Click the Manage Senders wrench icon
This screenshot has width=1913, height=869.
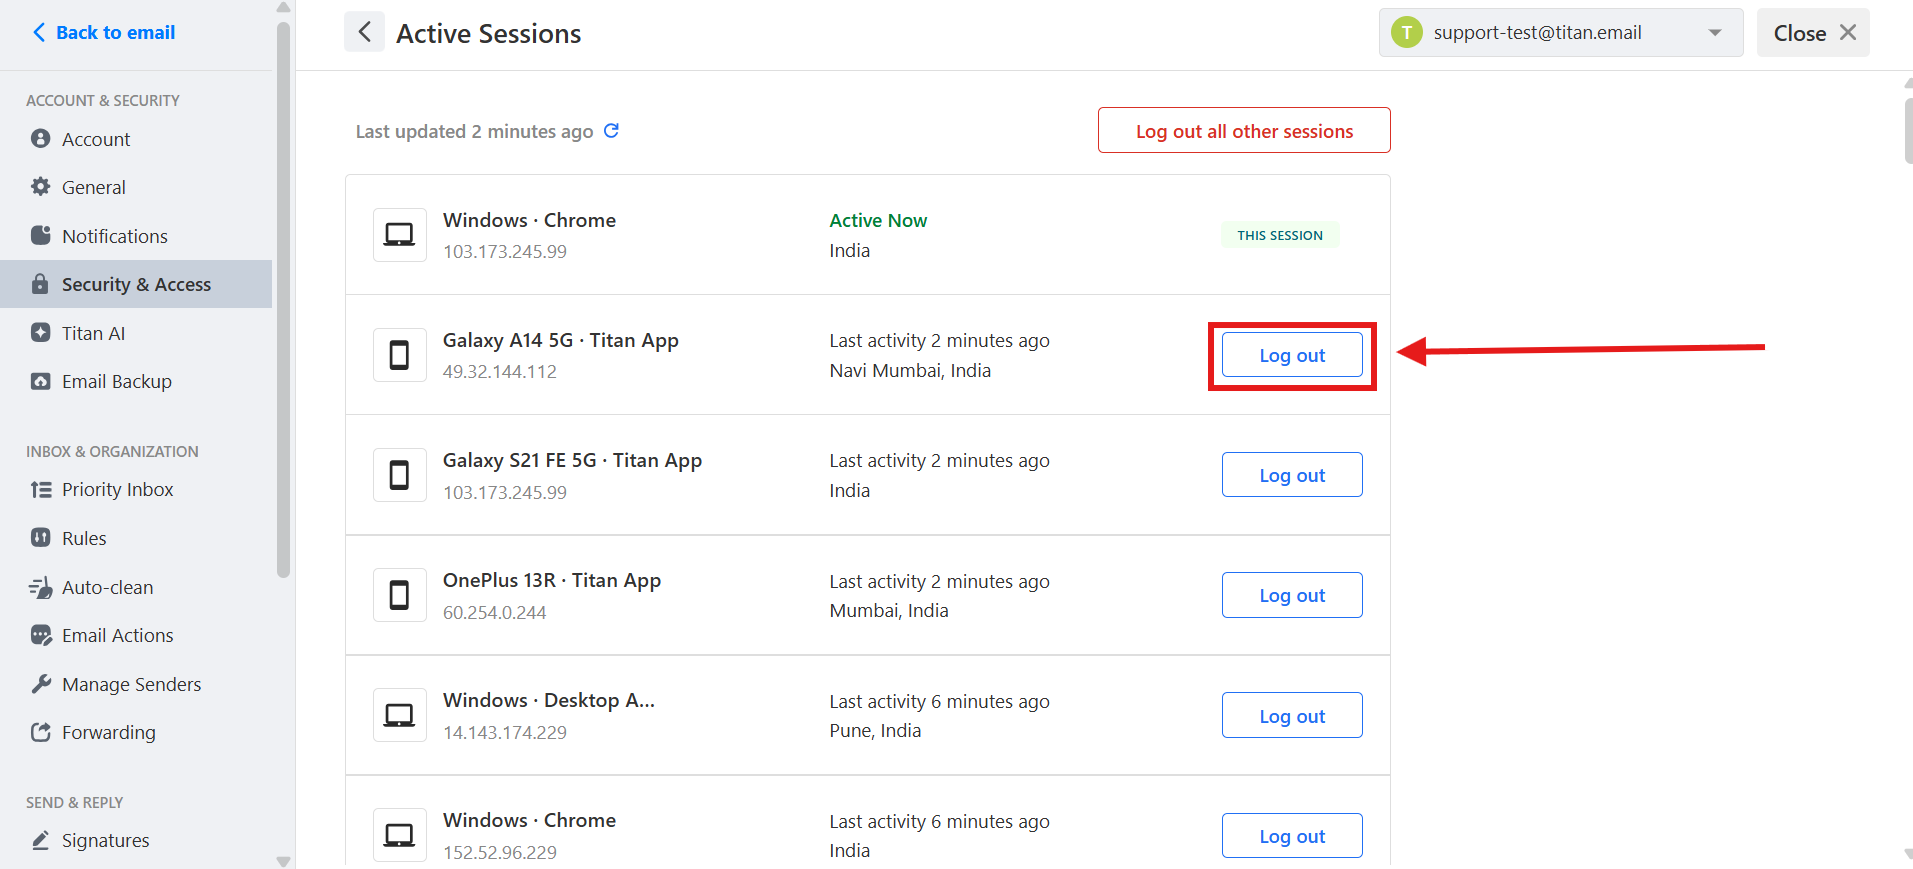pos(40,684)
